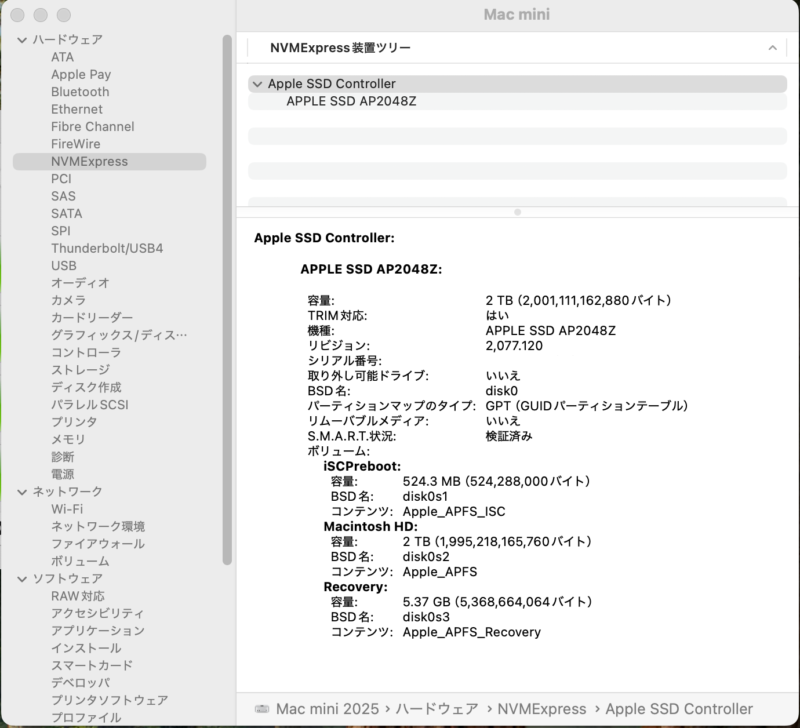Click the sidebar vertical scrollbar

tap(227, 300)
